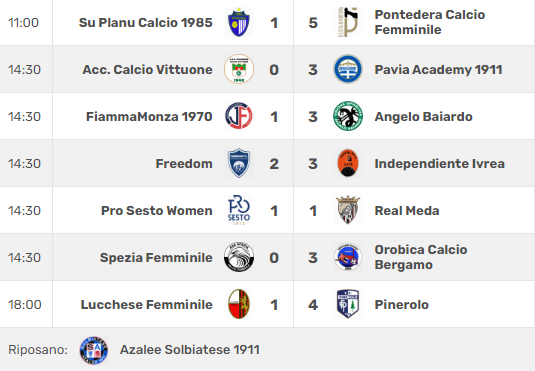Click the Lucchese Femminile crest

[239, 304]
